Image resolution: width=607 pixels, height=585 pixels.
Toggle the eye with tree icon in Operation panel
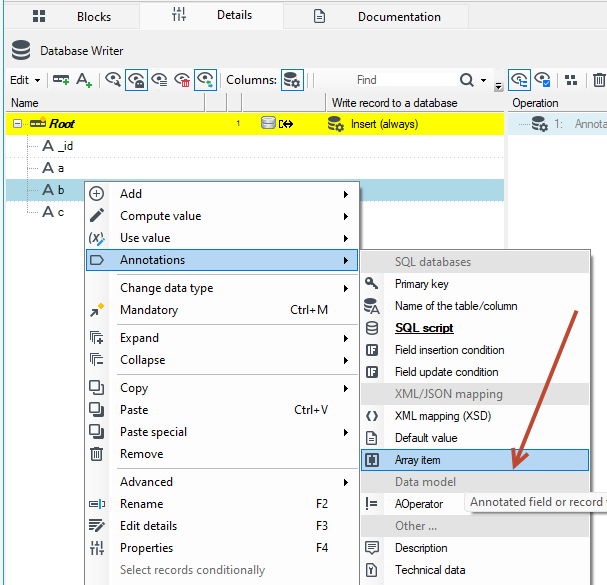(x=519, y=80)
